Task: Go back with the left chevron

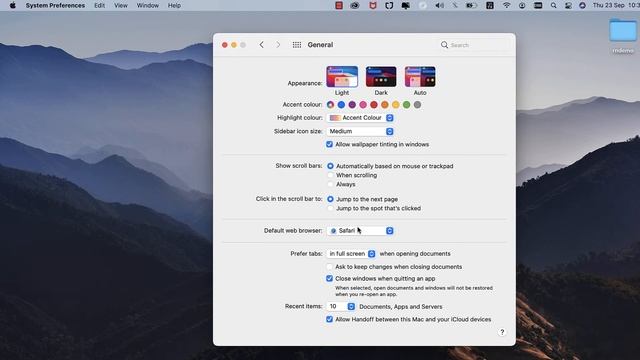Action: pos(262,44)
